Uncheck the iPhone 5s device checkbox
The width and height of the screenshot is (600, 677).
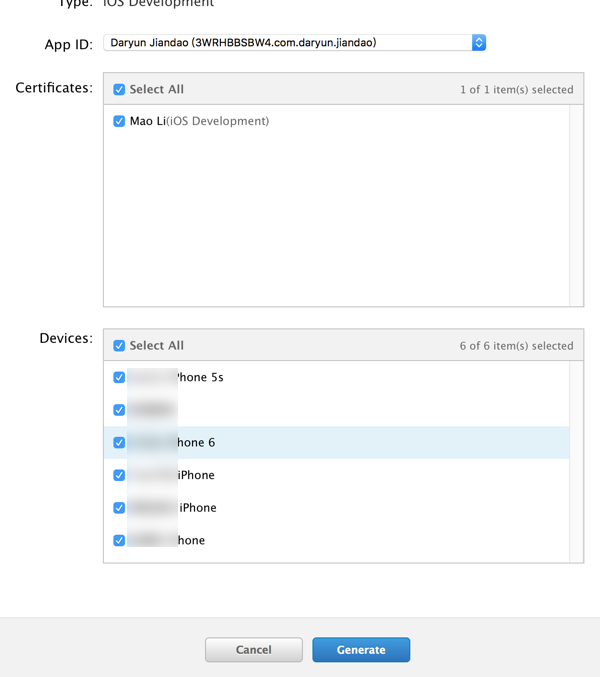click(119, 377)
